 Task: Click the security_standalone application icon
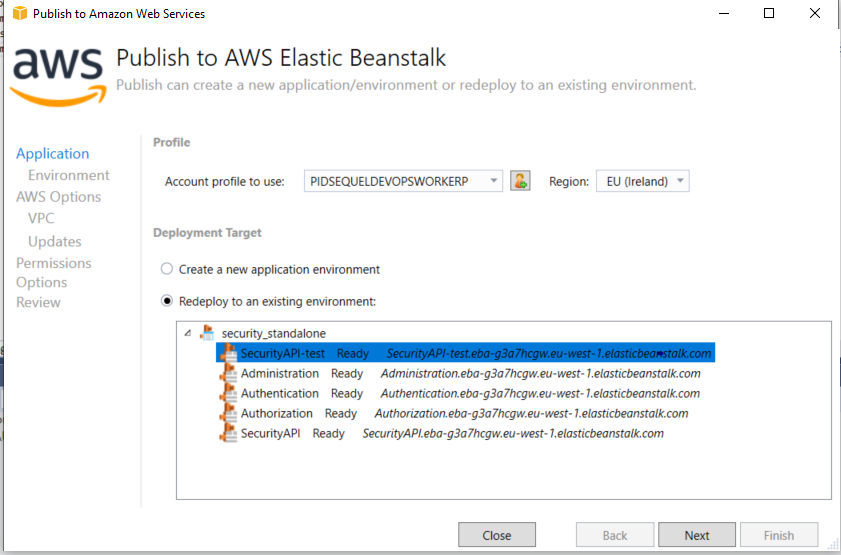click(207, 333)
